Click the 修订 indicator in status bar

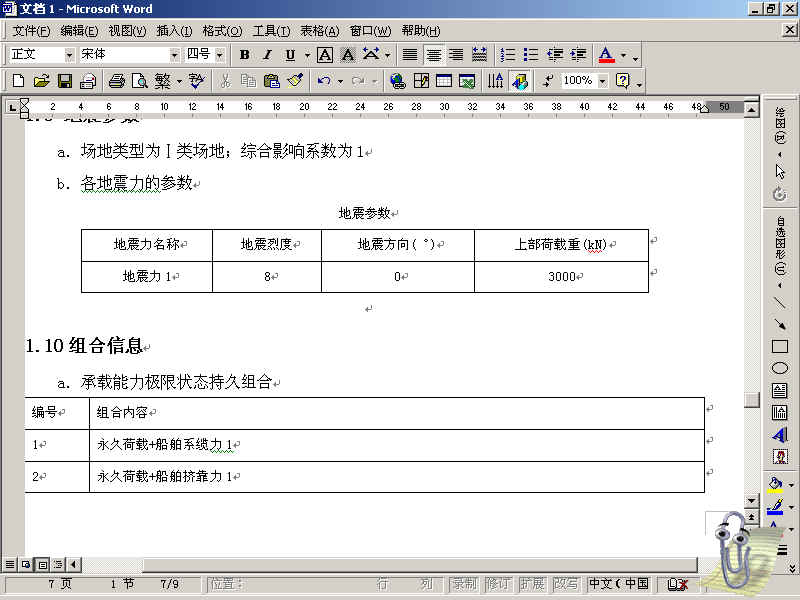497,584
